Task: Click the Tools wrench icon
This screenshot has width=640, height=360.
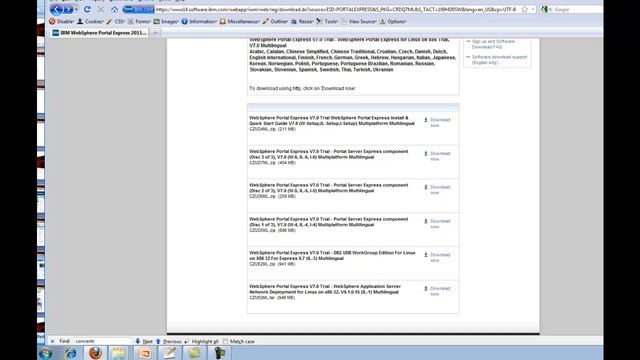Action: [x=319, y=21]
